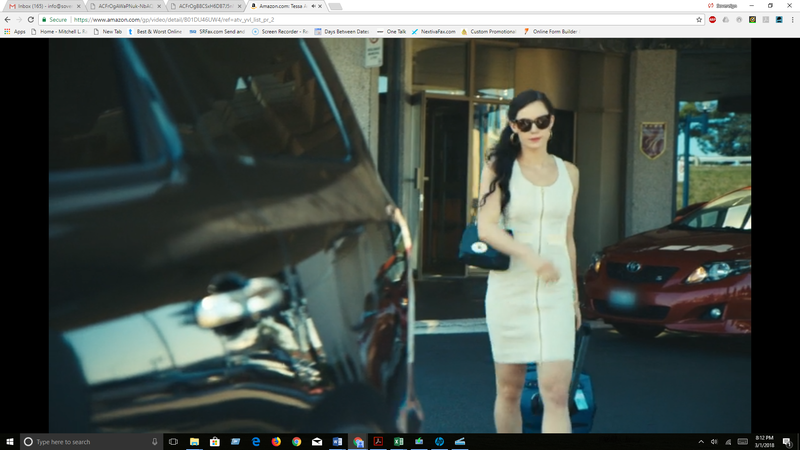Open the clock showing 8:12 PM
The width and height of the screenshot is (800, 450).
point(764,442)
